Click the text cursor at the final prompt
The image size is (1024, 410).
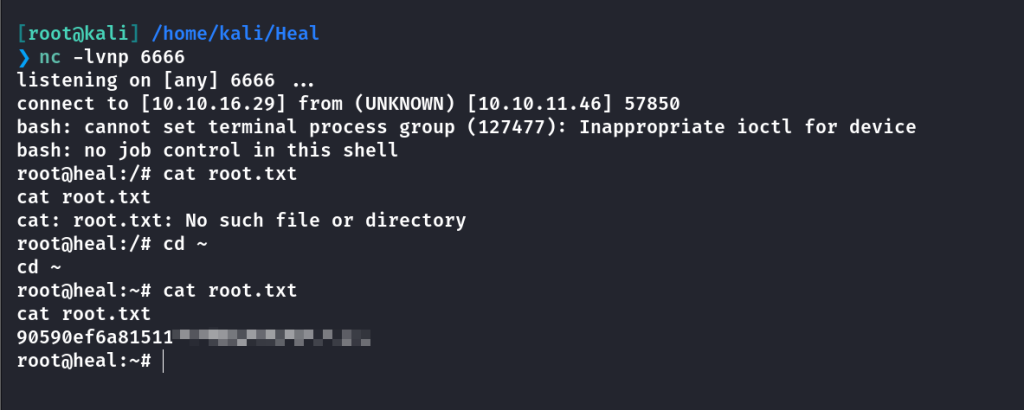[162, 360]
